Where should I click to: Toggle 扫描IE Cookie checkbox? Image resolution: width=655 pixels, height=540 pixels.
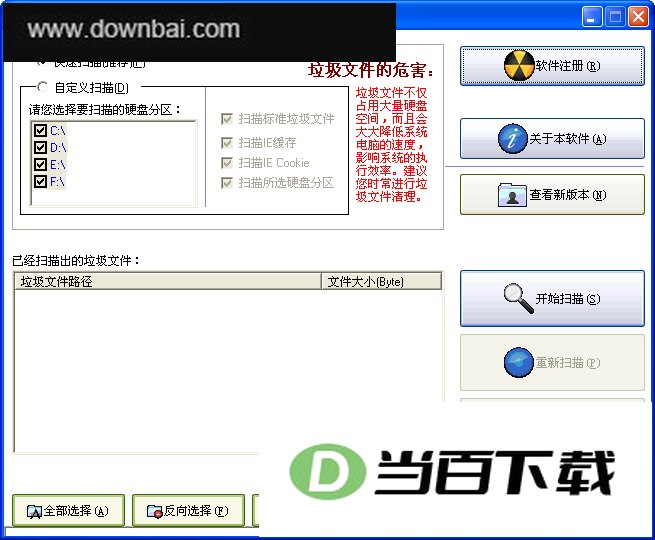click(x=227, y=162)
